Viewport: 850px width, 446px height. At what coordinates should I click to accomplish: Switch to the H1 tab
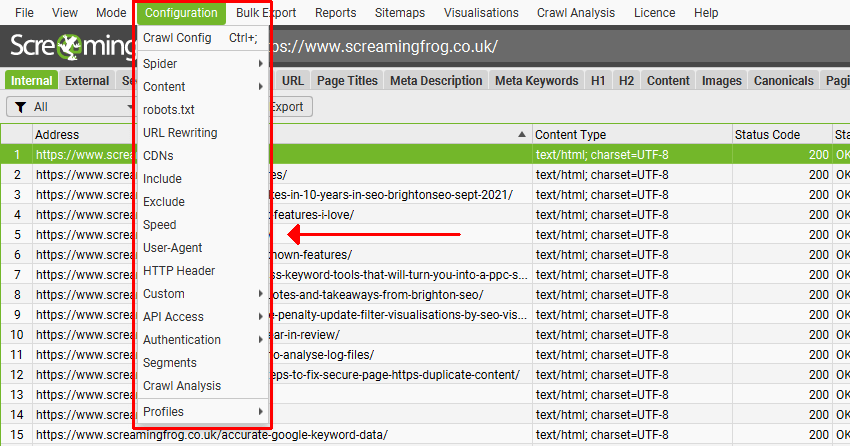598,80
